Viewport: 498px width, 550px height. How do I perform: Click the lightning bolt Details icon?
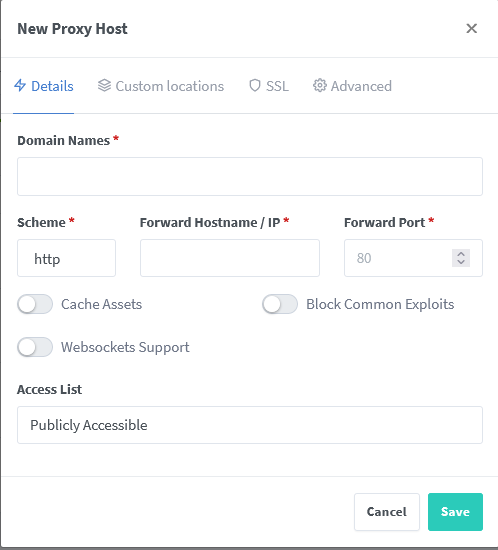[x=20, y=86]
